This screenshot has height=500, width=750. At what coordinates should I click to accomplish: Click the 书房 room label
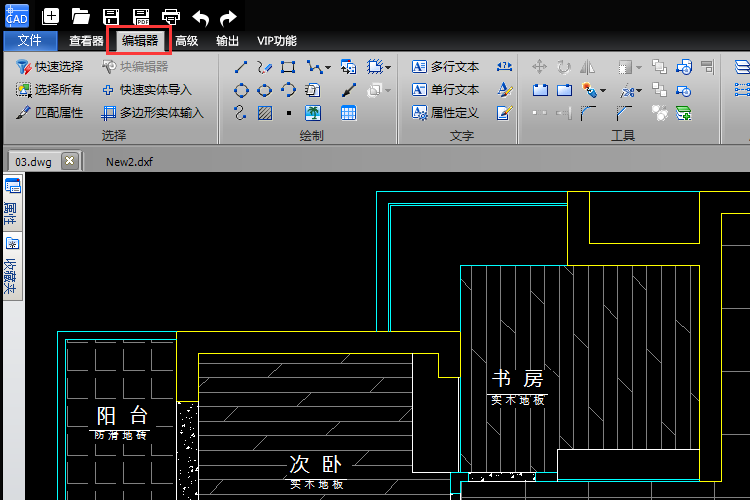coord(517,379)
